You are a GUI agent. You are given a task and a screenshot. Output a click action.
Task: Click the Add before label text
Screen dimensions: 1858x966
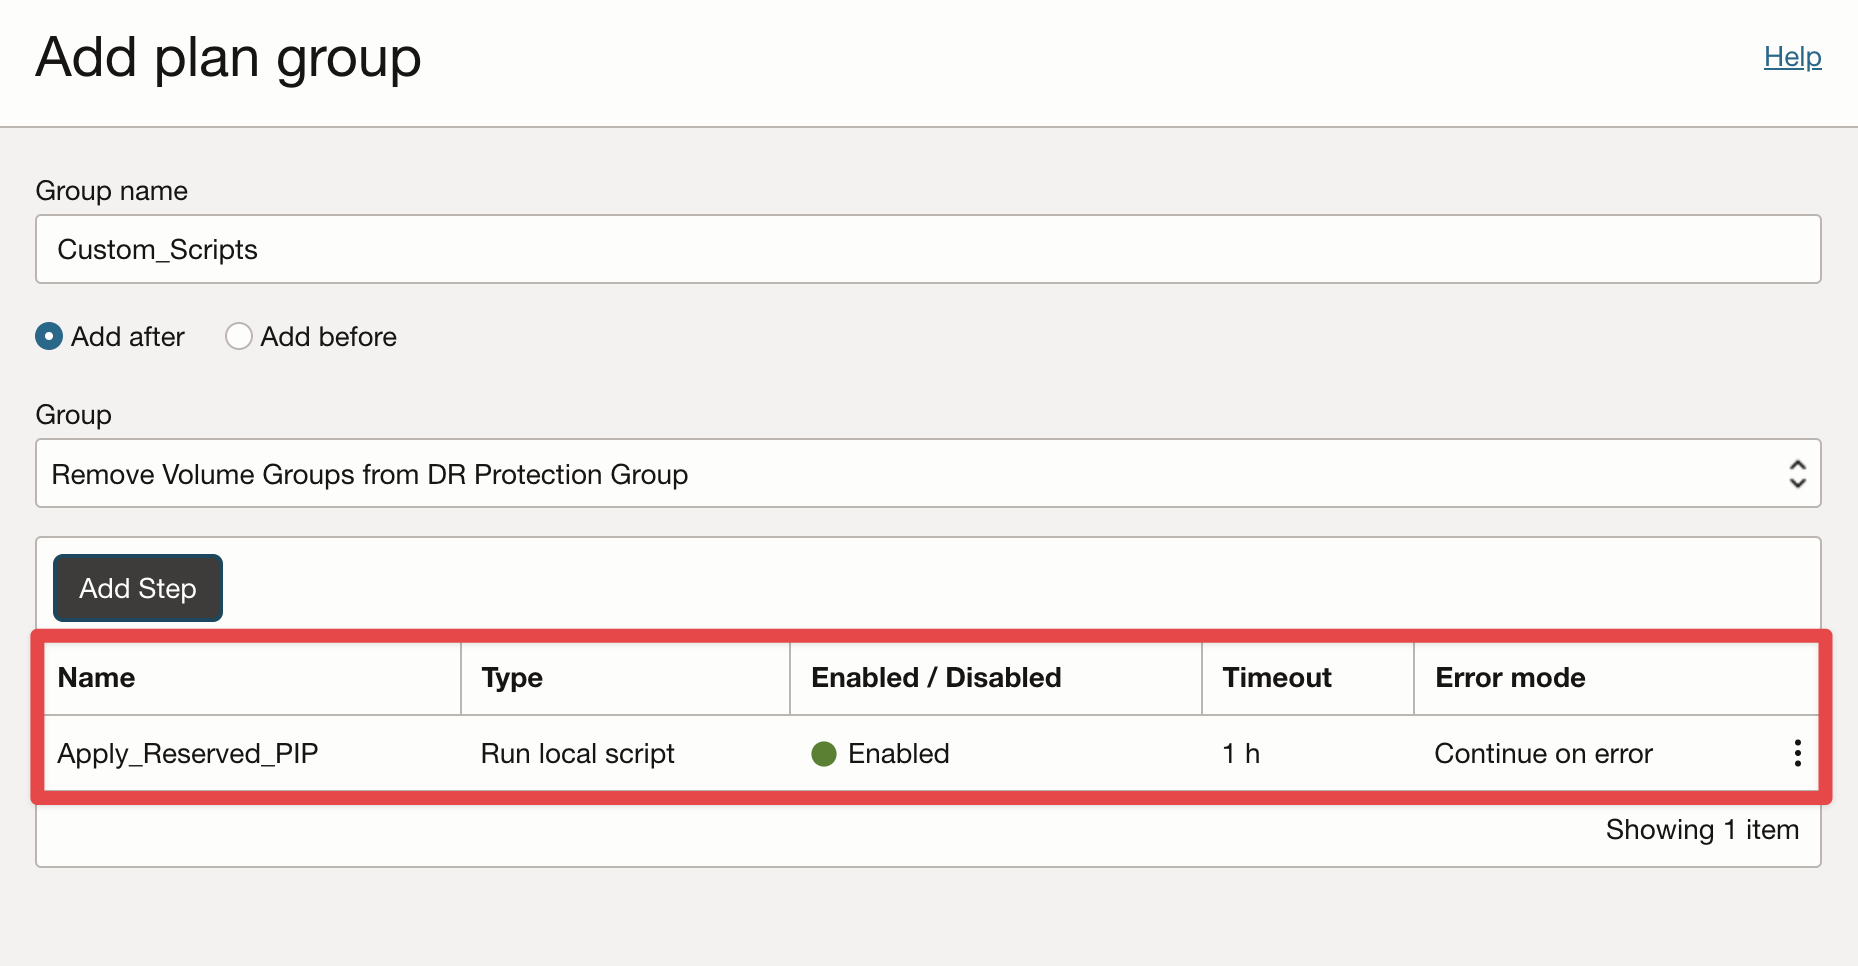(x=329, y=337)
